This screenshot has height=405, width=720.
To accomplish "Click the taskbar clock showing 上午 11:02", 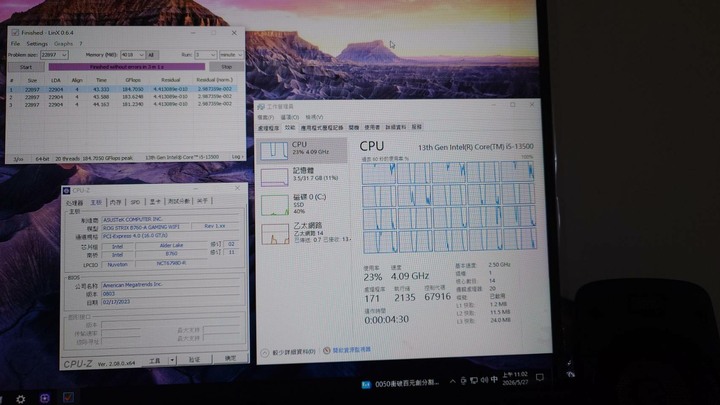I will (515, 378).
